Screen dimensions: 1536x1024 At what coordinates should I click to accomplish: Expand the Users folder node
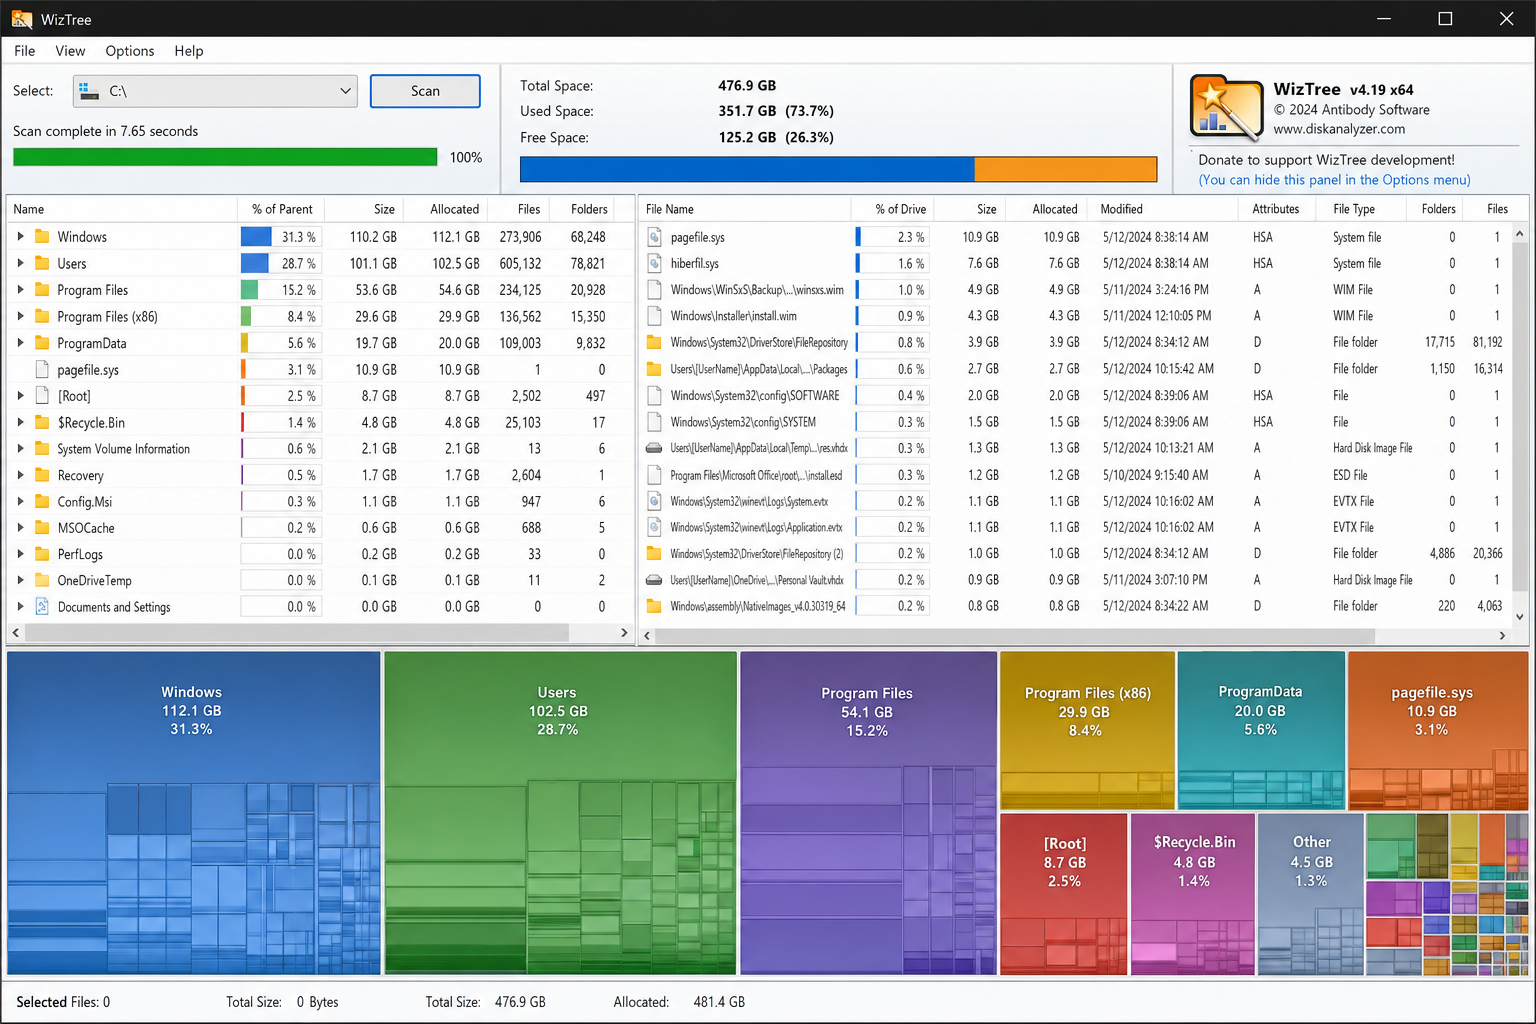click(x=20, y=263)
